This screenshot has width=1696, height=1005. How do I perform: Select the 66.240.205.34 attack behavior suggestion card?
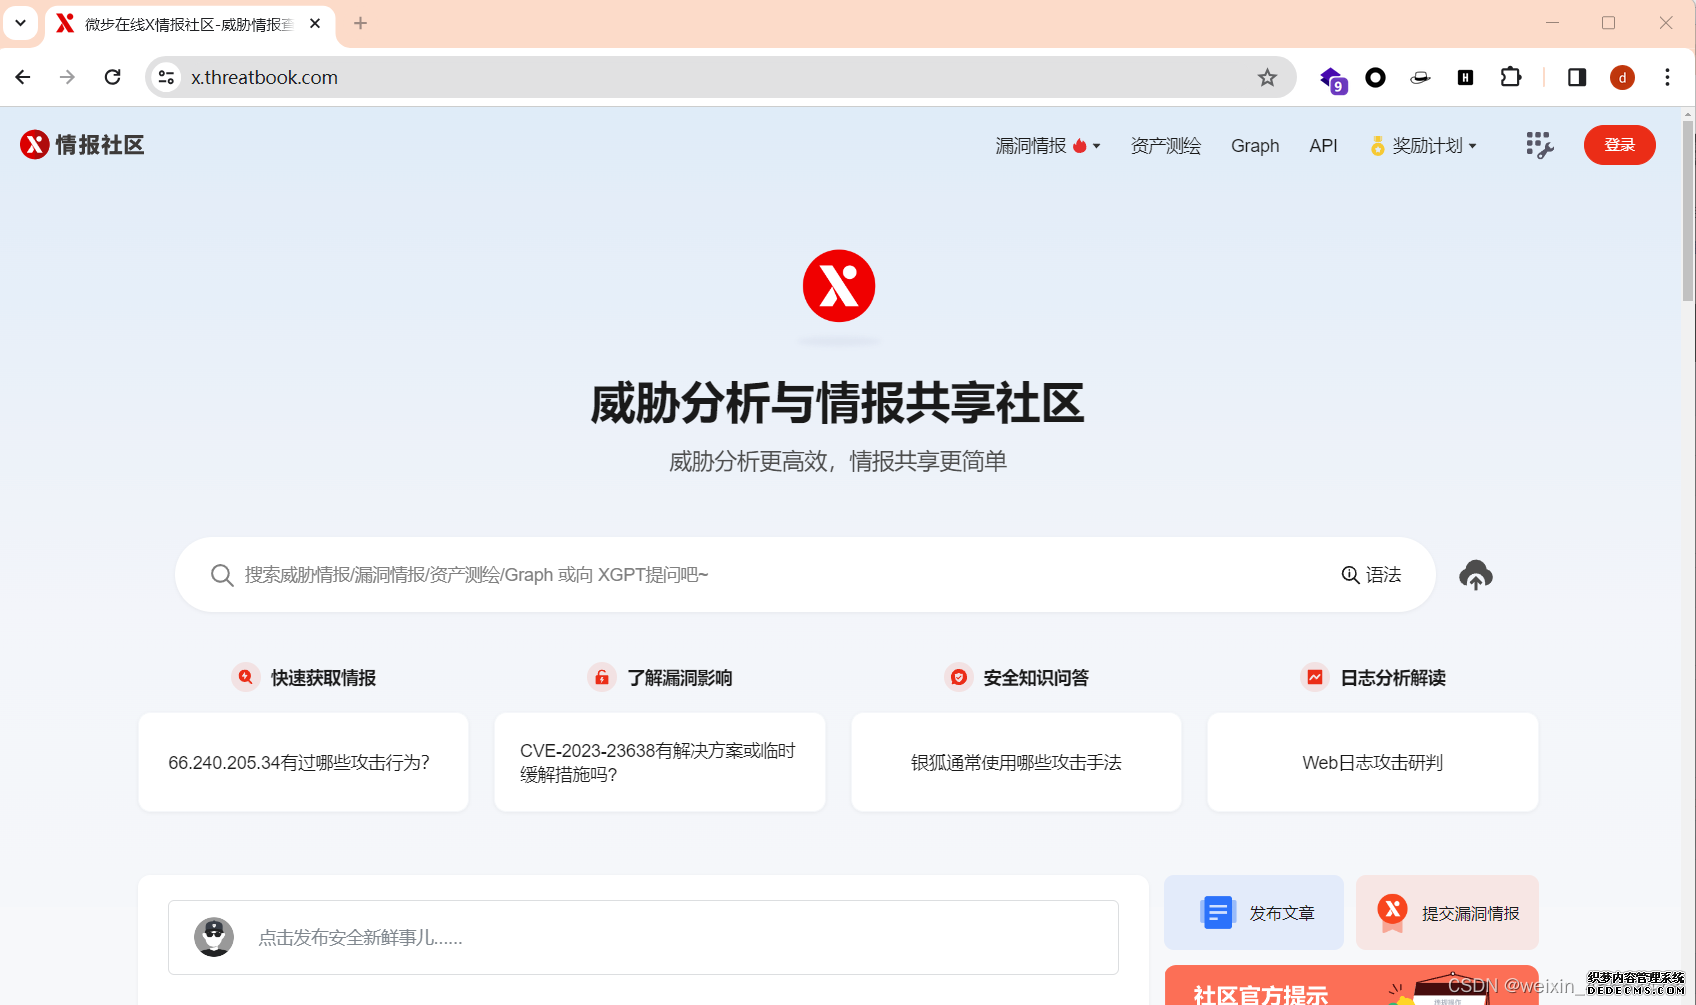[x=303, y=762]
